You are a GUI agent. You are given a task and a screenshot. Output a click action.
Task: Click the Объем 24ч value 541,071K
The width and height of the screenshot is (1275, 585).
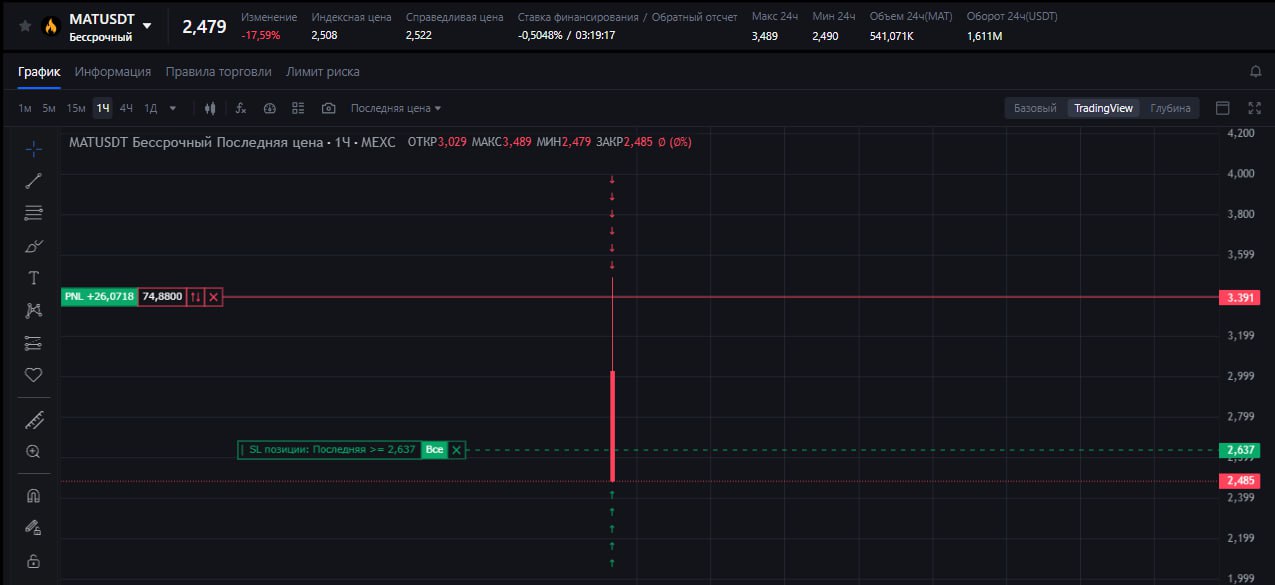[891, 36]
